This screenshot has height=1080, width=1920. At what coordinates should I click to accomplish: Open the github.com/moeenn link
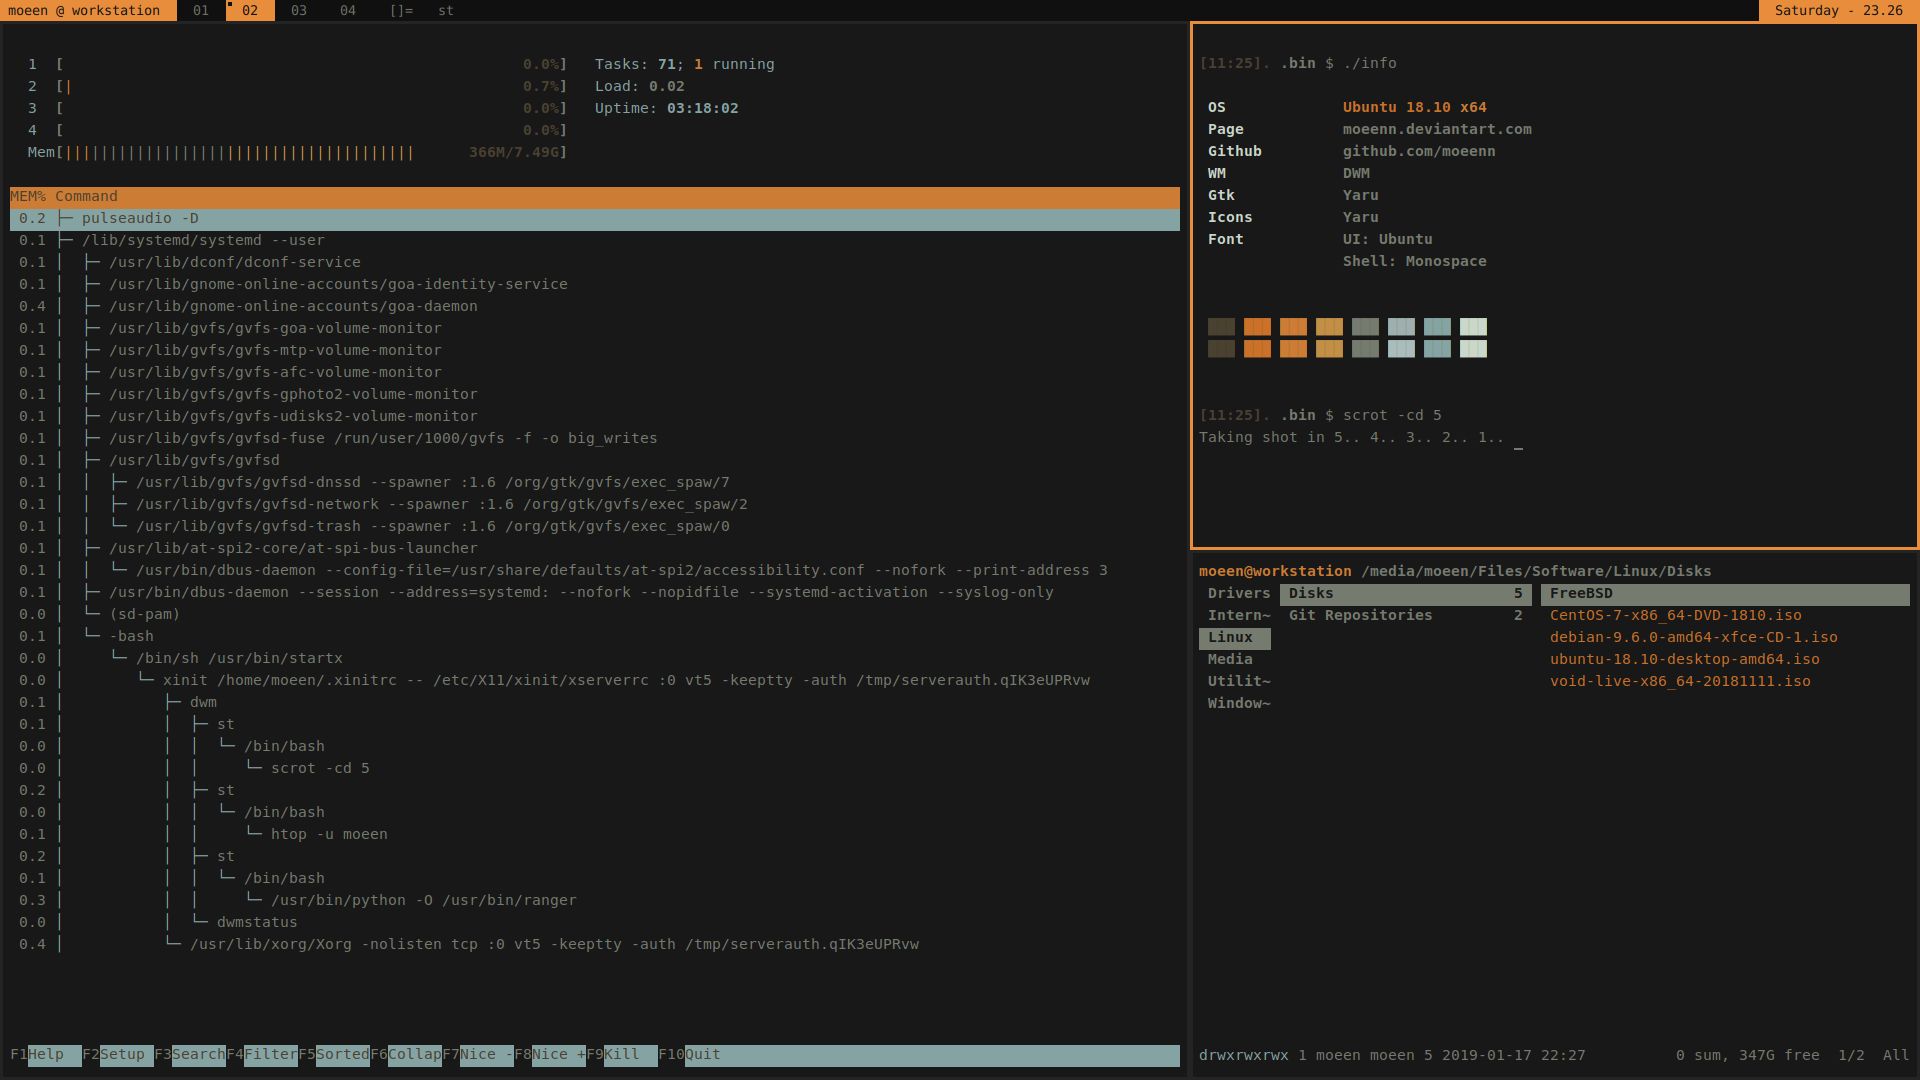click(1420, 151)
